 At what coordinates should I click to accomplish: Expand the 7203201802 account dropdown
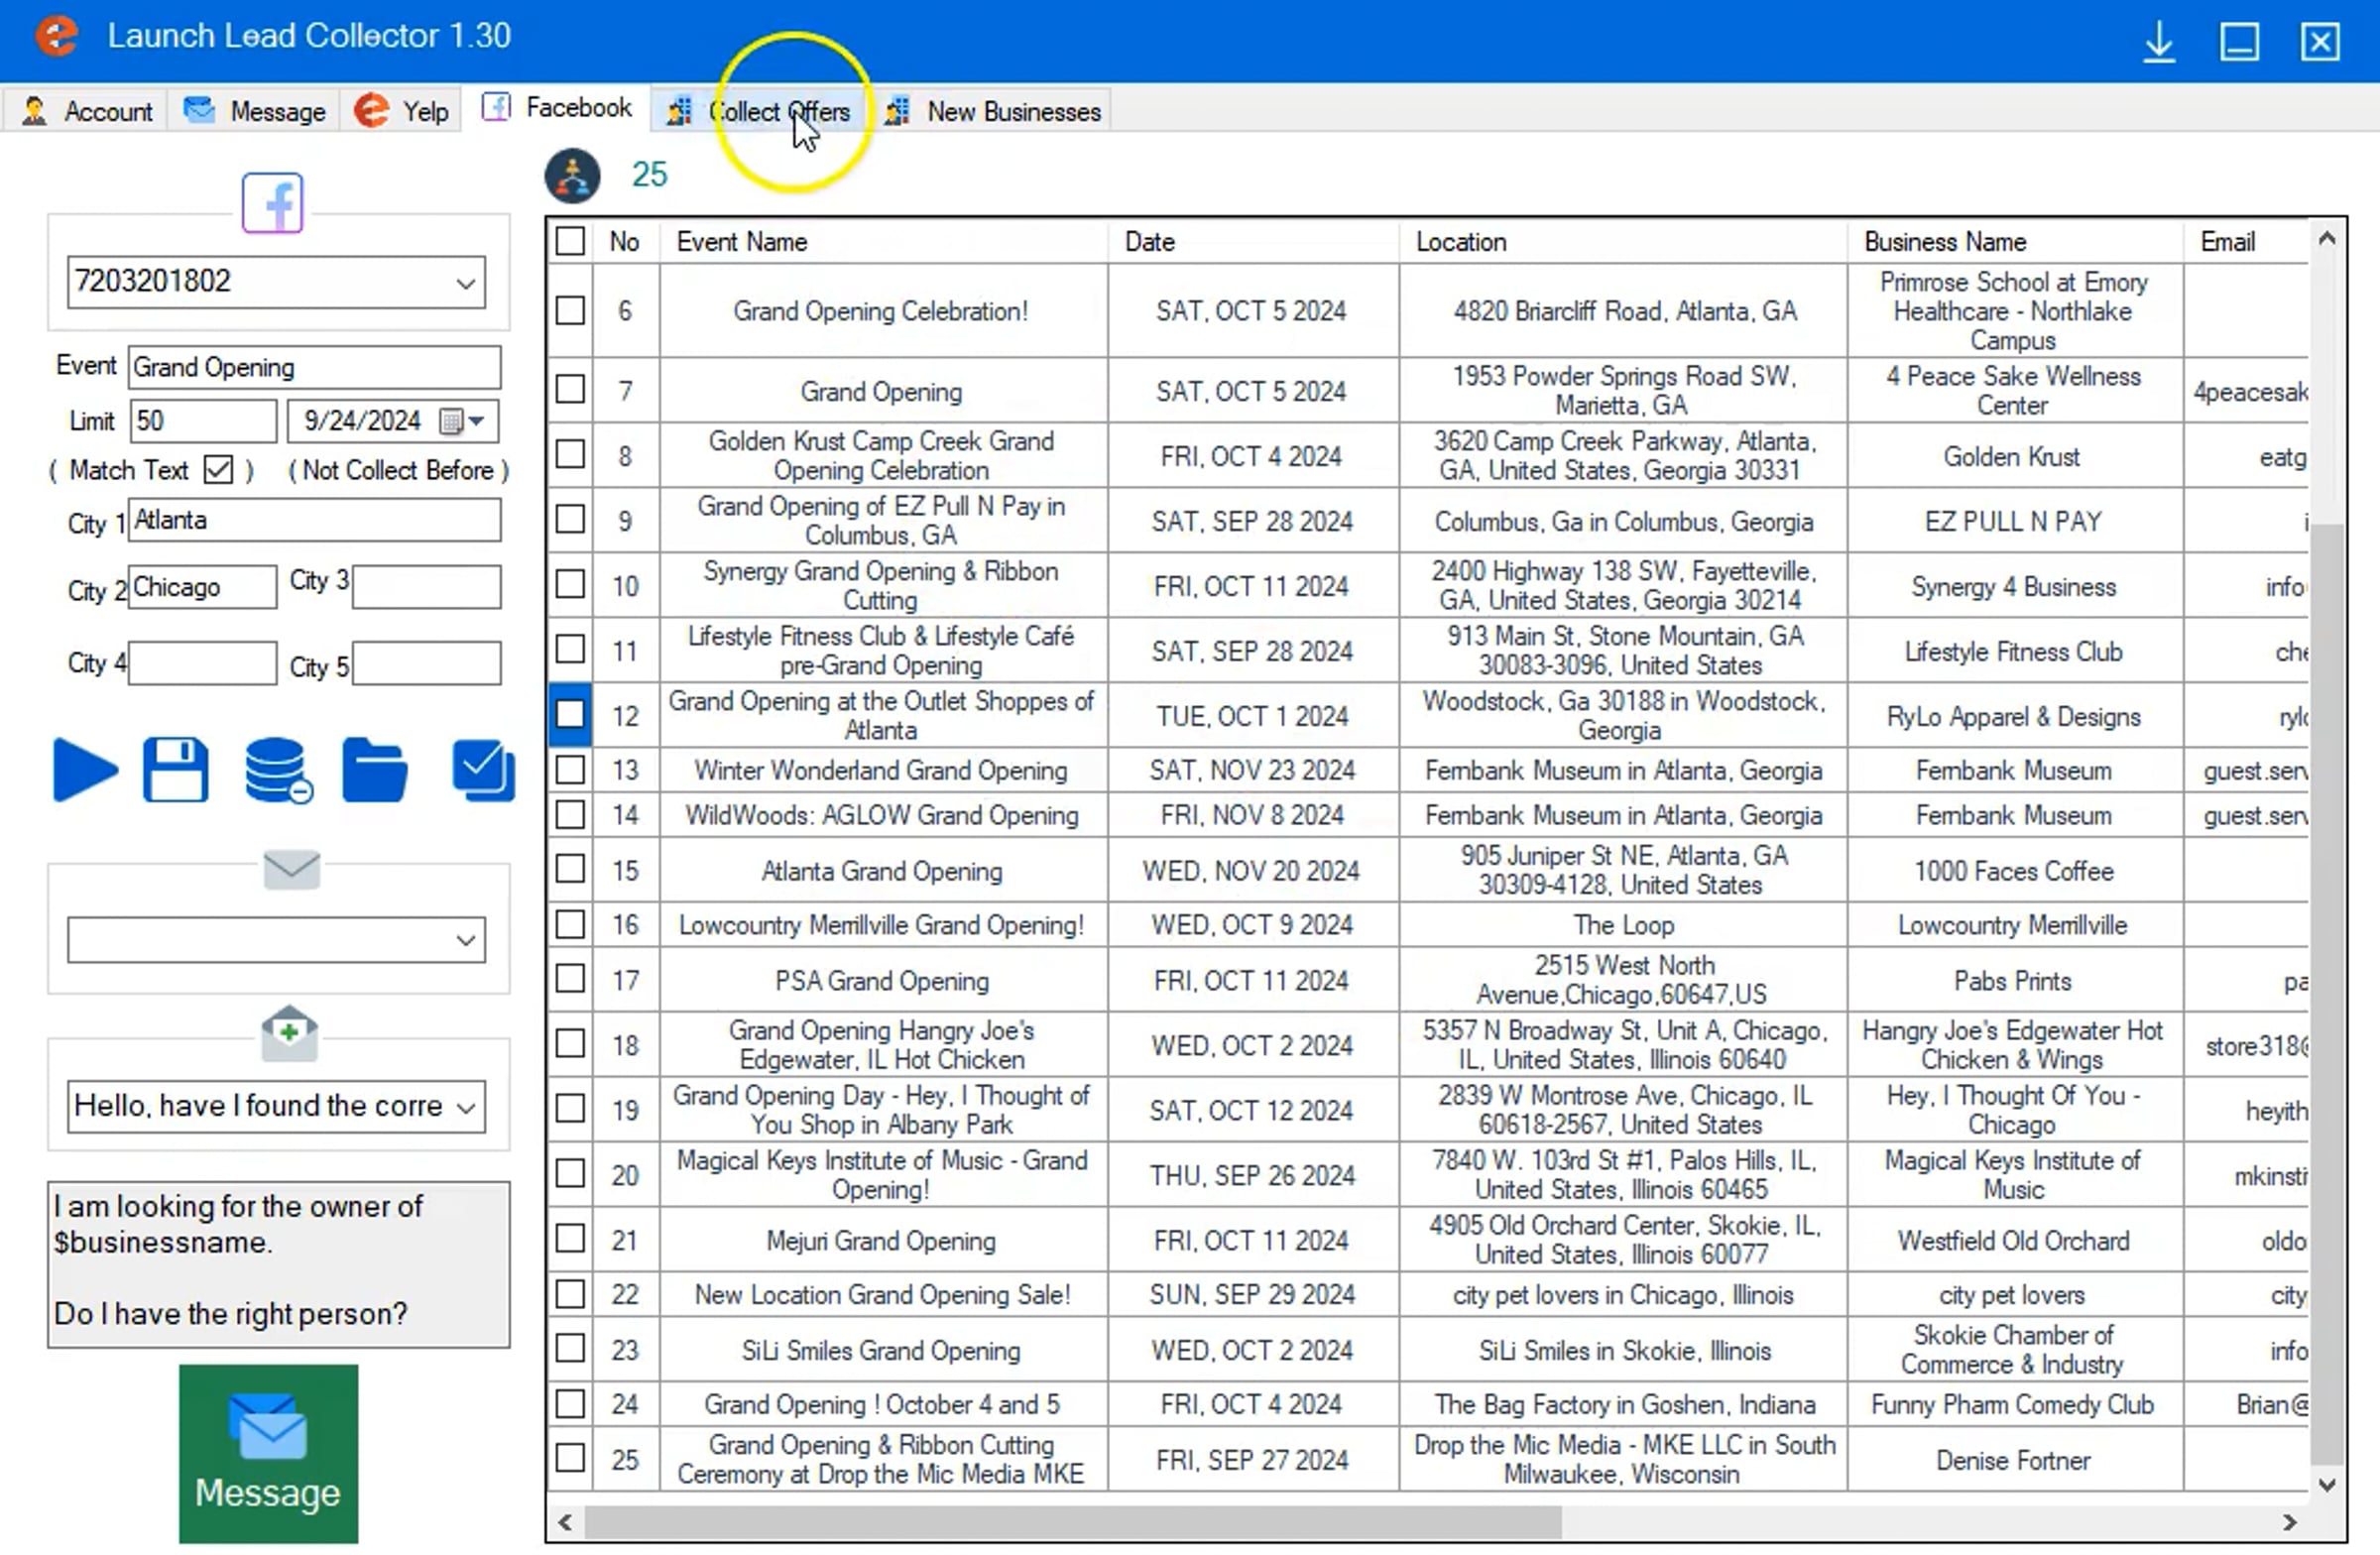point(465,283)
